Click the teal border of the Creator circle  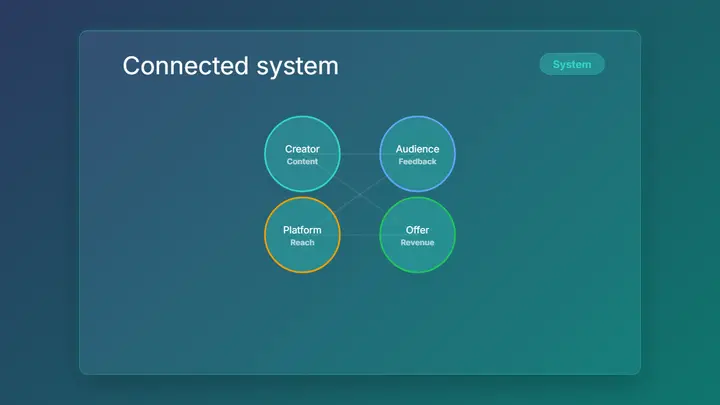[265, 154]
